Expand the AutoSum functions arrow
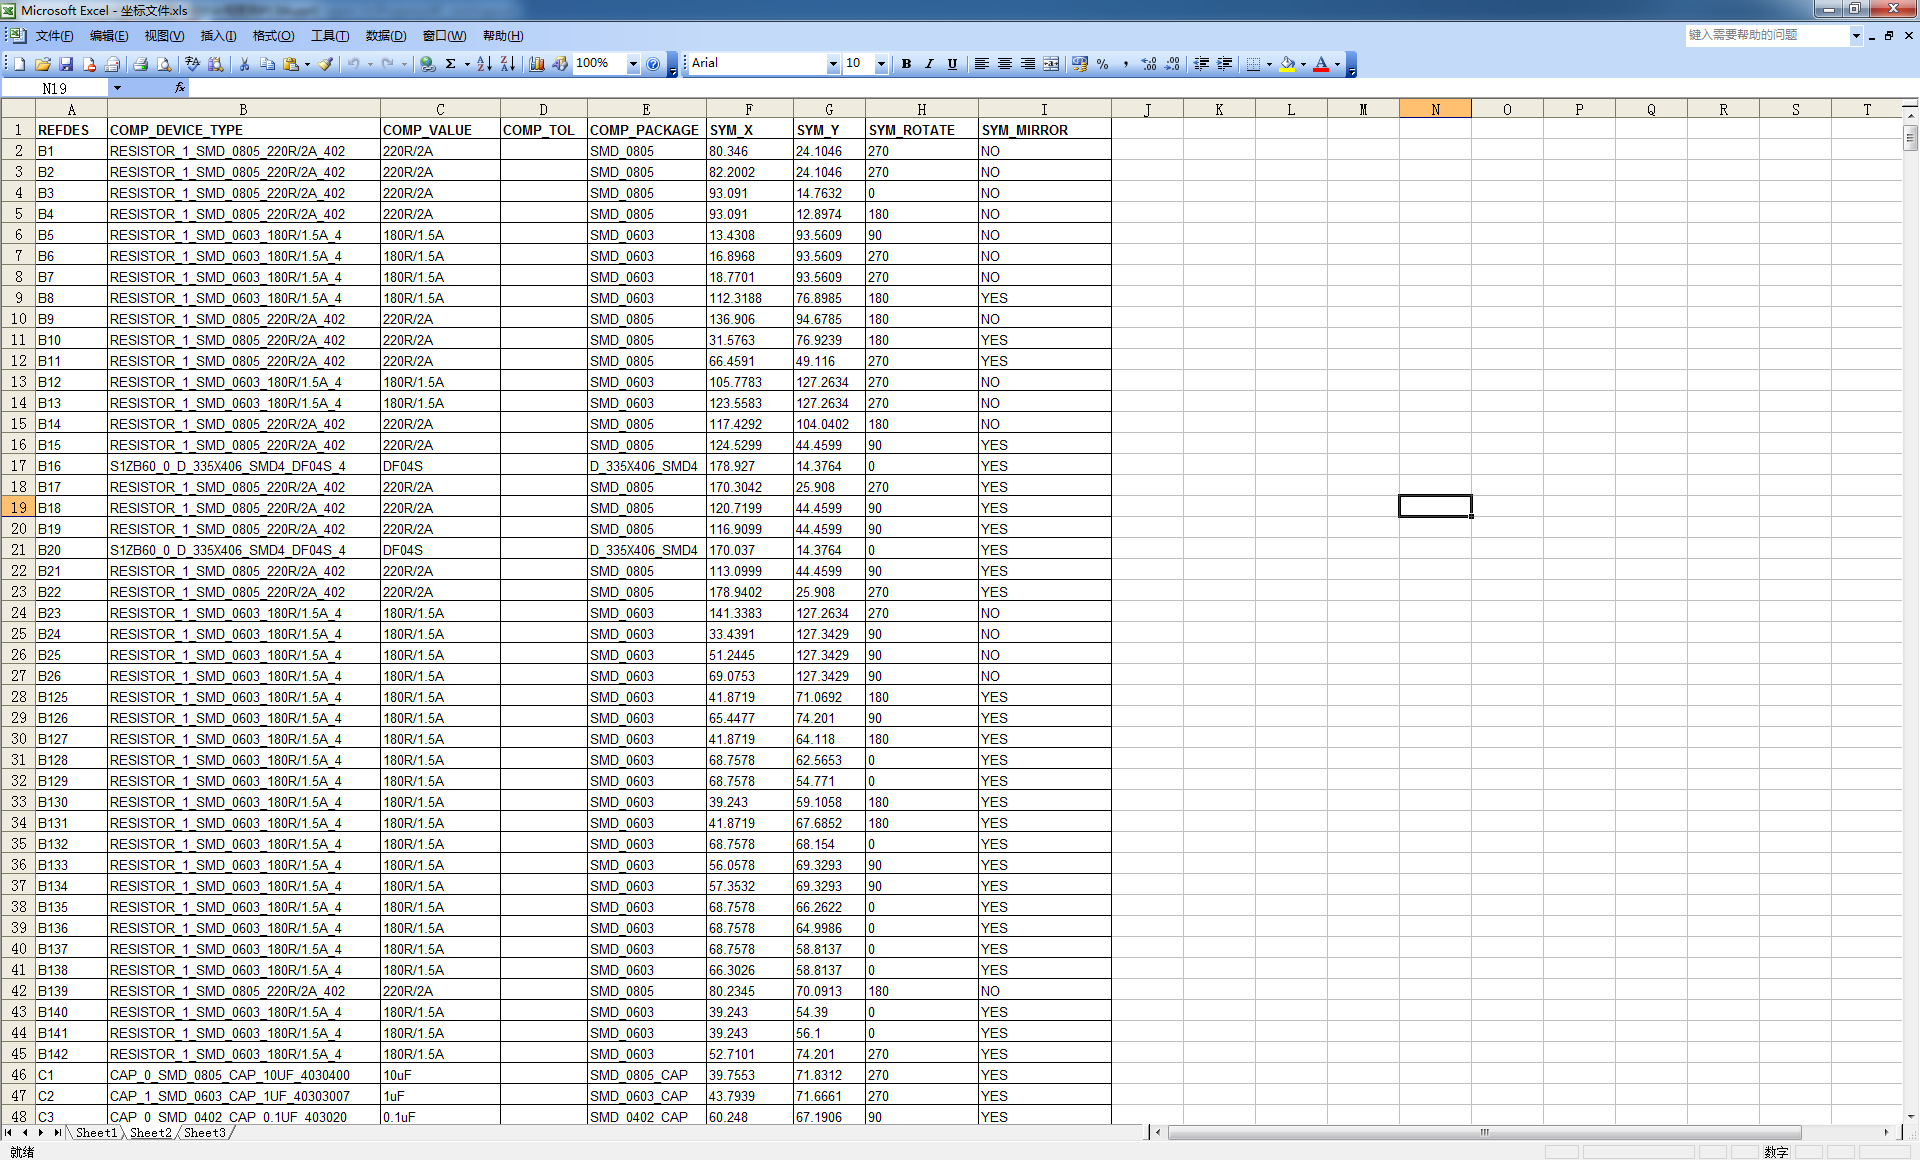The image size is (1920, 1160). 467,64
